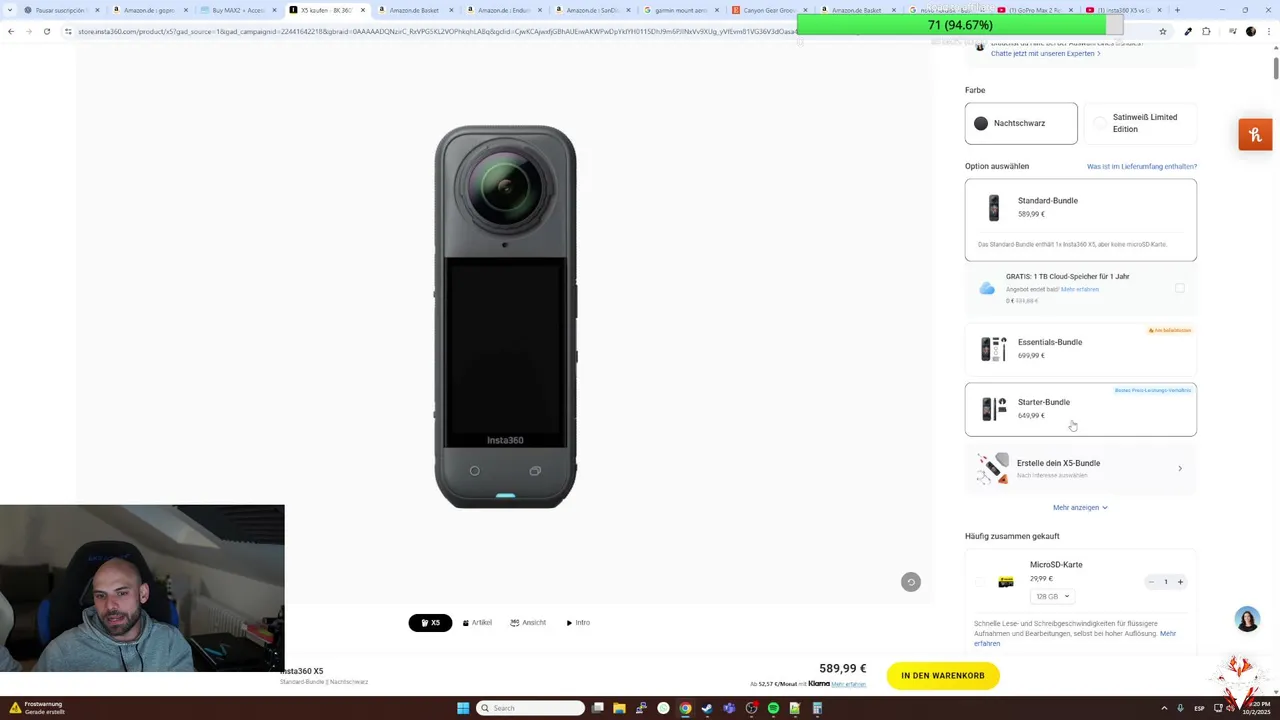Switch to the Artikel view tab
Viewport: 1280px width, 720px height.
(x=477, y=622)
